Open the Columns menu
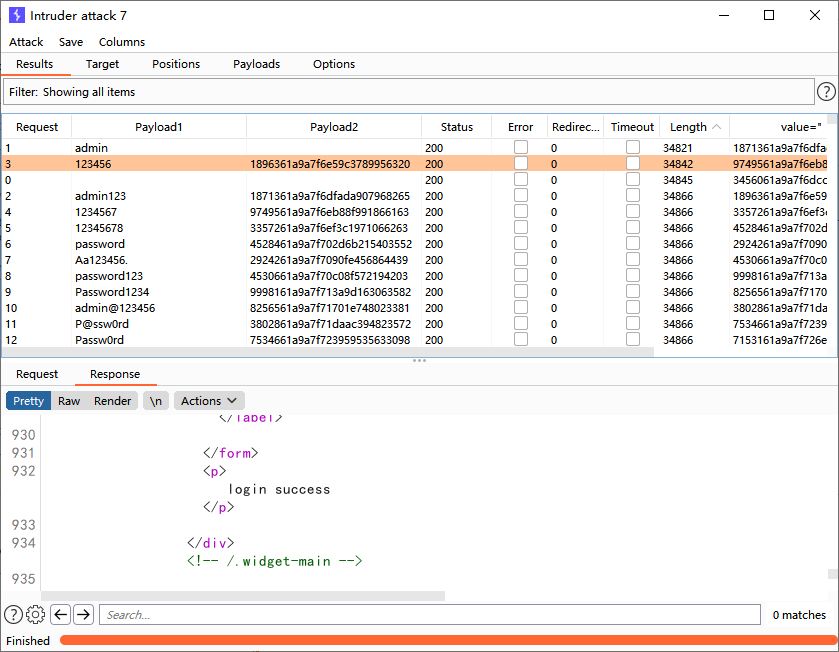The width and height of the screenshot is (839, 652). pyautogui.click(x=121, y=42)
